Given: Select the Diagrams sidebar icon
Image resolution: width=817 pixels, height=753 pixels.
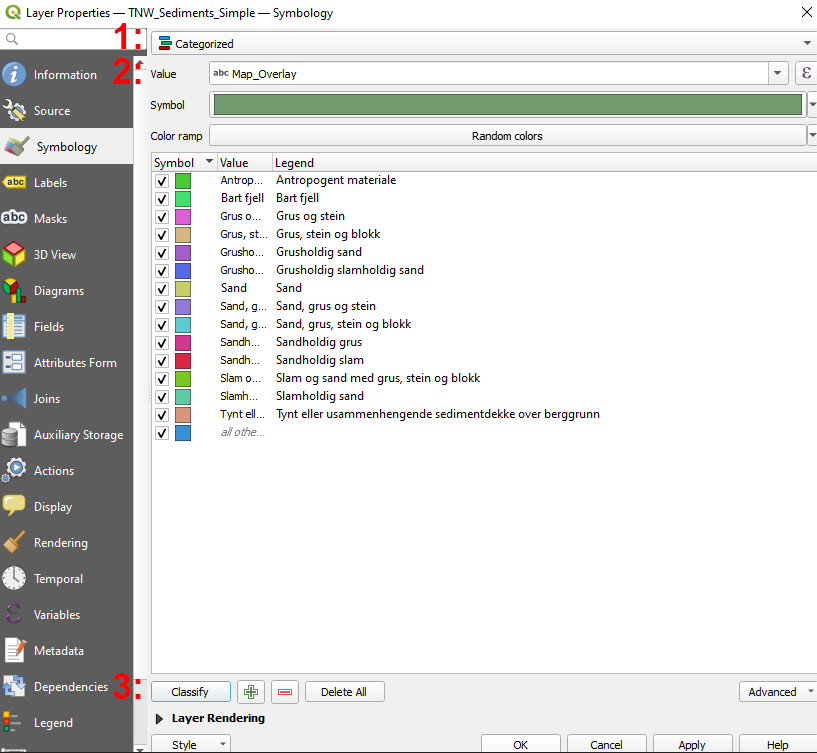Looking at the screenshot, I should pos(14,291).
